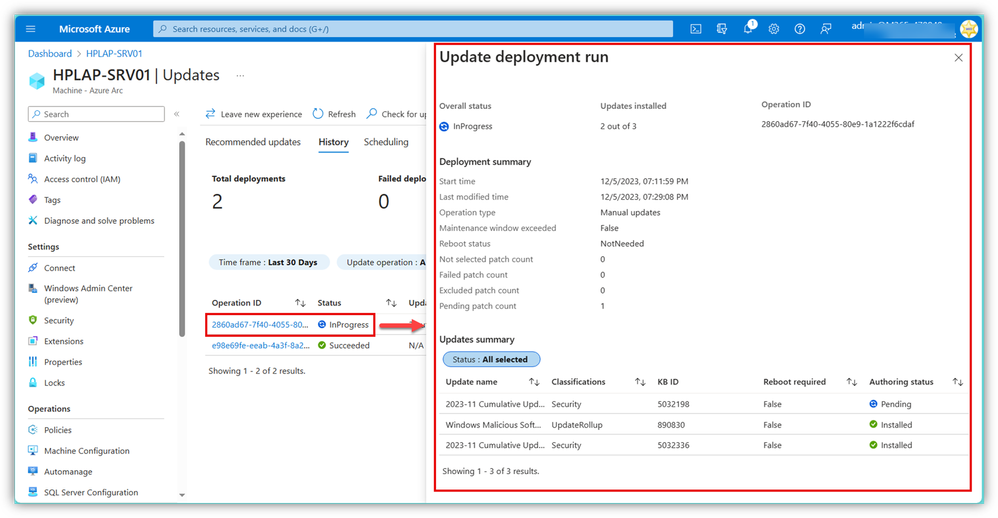Viewport: 998px width, 518px height.
Task: Select KB ID 5032336 cell
Action: (x=673, y=445)
